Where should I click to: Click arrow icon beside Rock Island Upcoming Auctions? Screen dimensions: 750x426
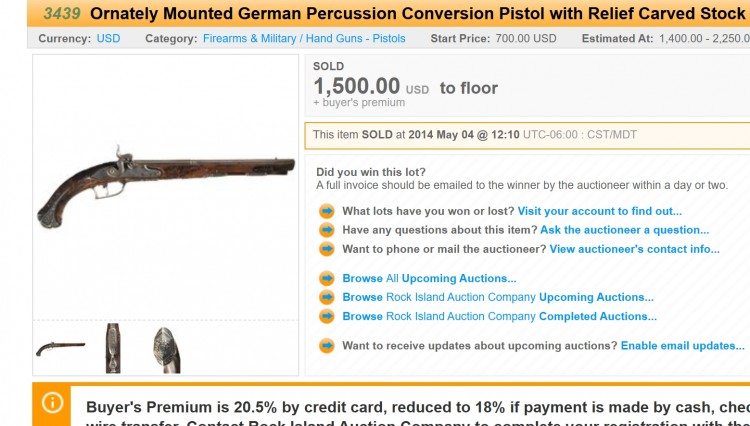(x=326, y=297)
